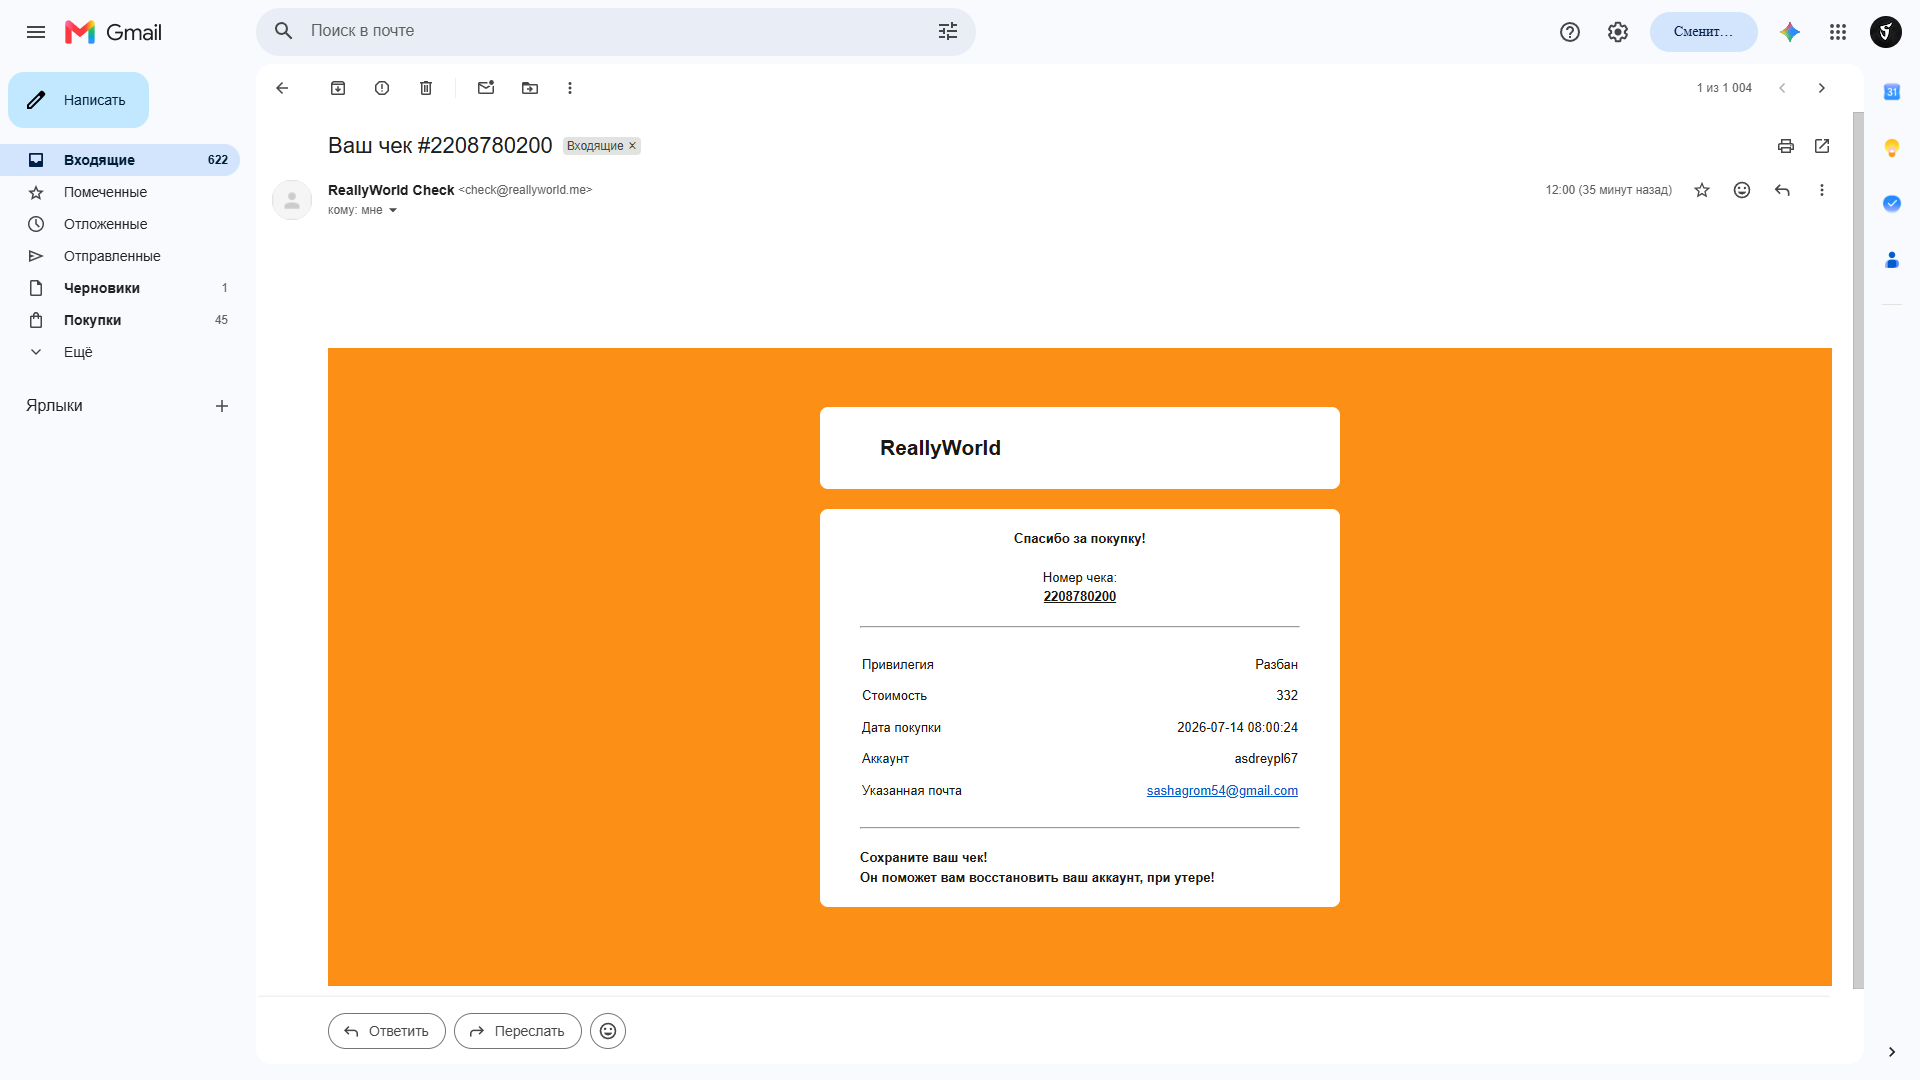Click the Написать compose button
The height and width of the screenshot is (1080, 1920).
(78, 100)
